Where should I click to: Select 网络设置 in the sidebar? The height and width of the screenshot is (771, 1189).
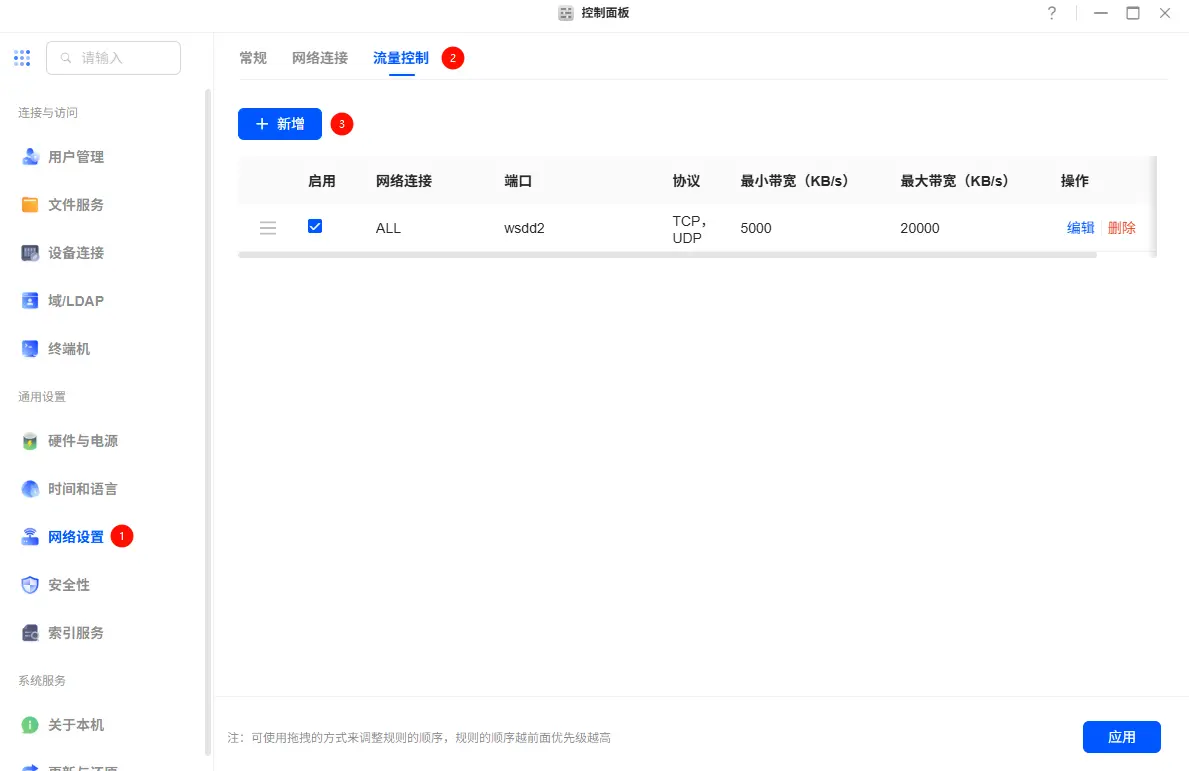[76, 537]
